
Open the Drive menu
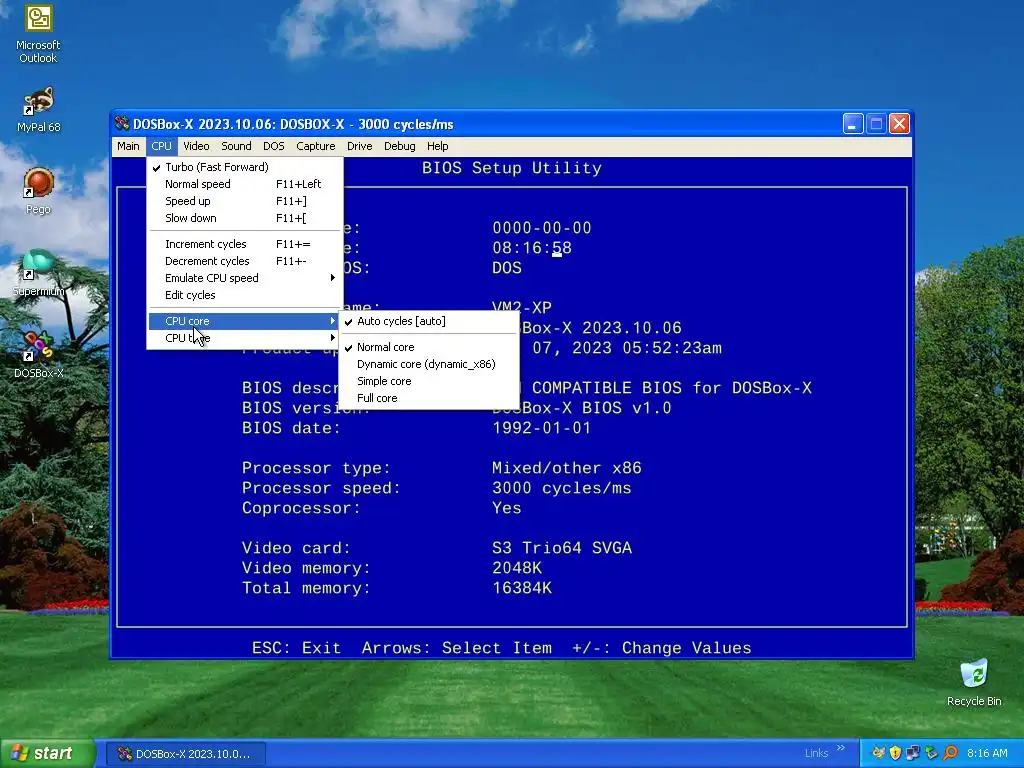pyautogui.click(x=359, y=146)
